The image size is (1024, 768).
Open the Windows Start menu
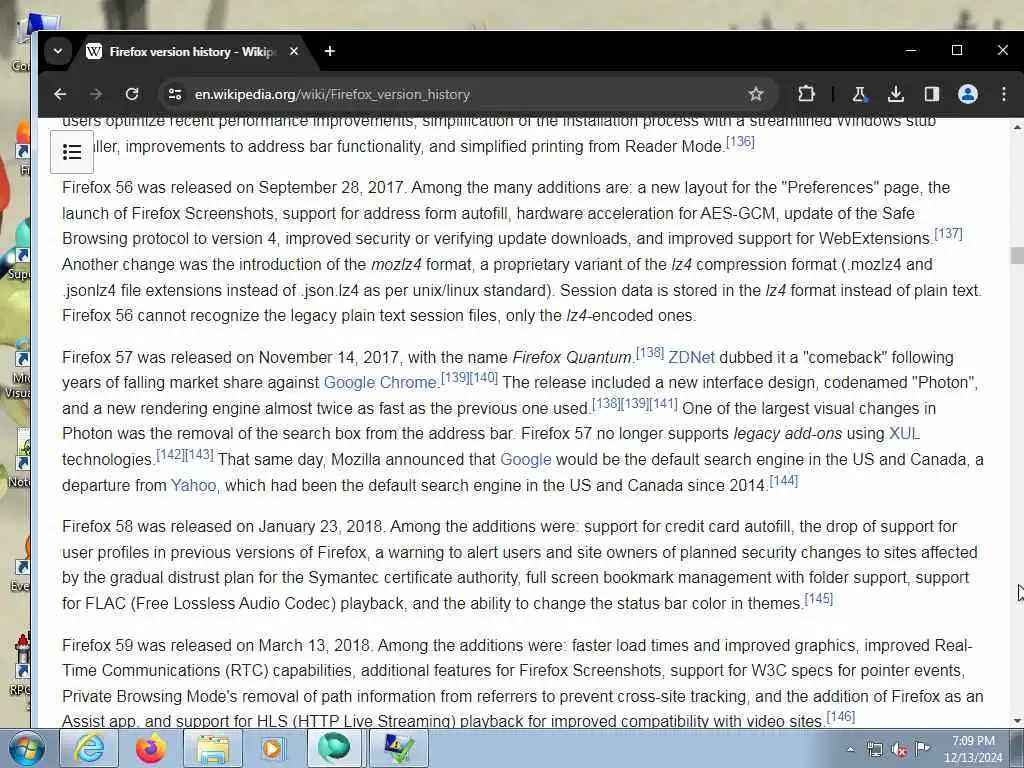tap(27, 748)
